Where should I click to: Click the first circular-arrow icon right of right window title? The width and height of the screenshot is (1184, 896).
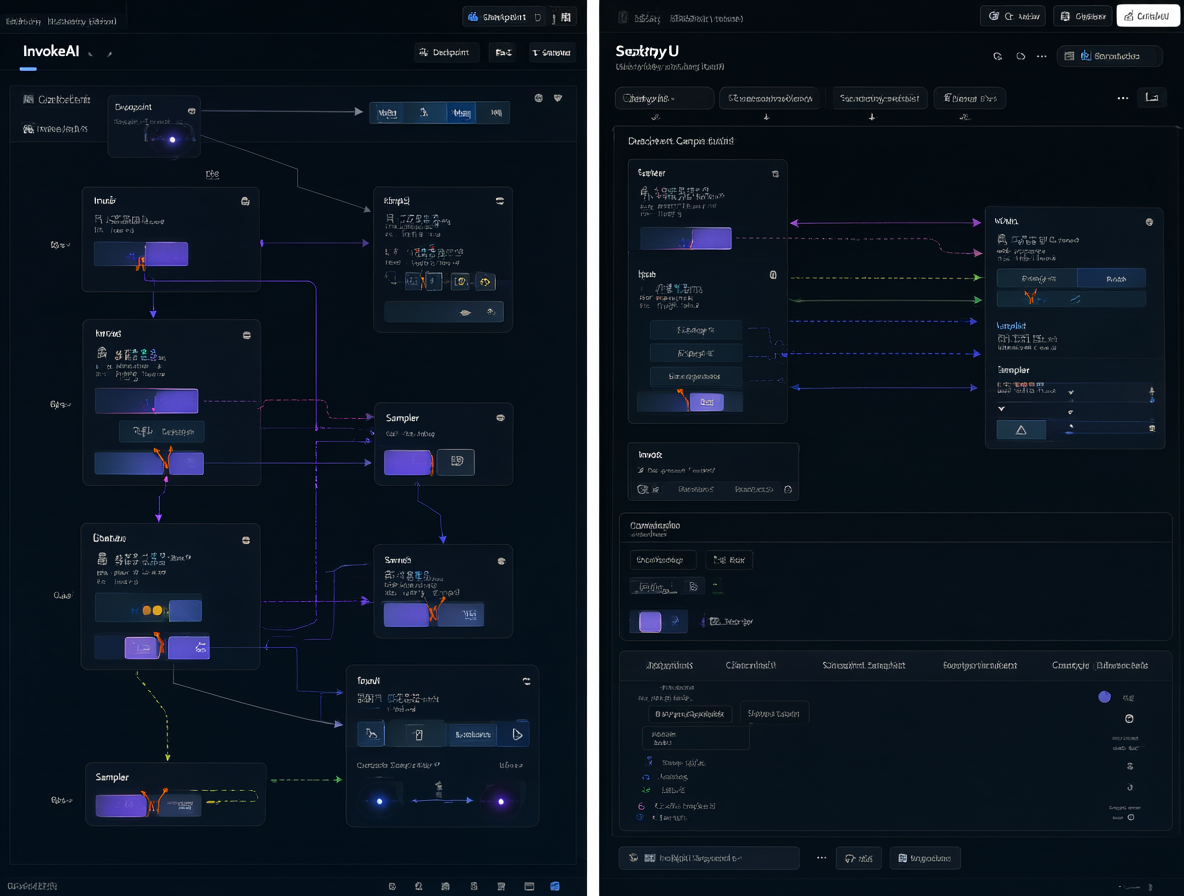[x=997, y=57]
